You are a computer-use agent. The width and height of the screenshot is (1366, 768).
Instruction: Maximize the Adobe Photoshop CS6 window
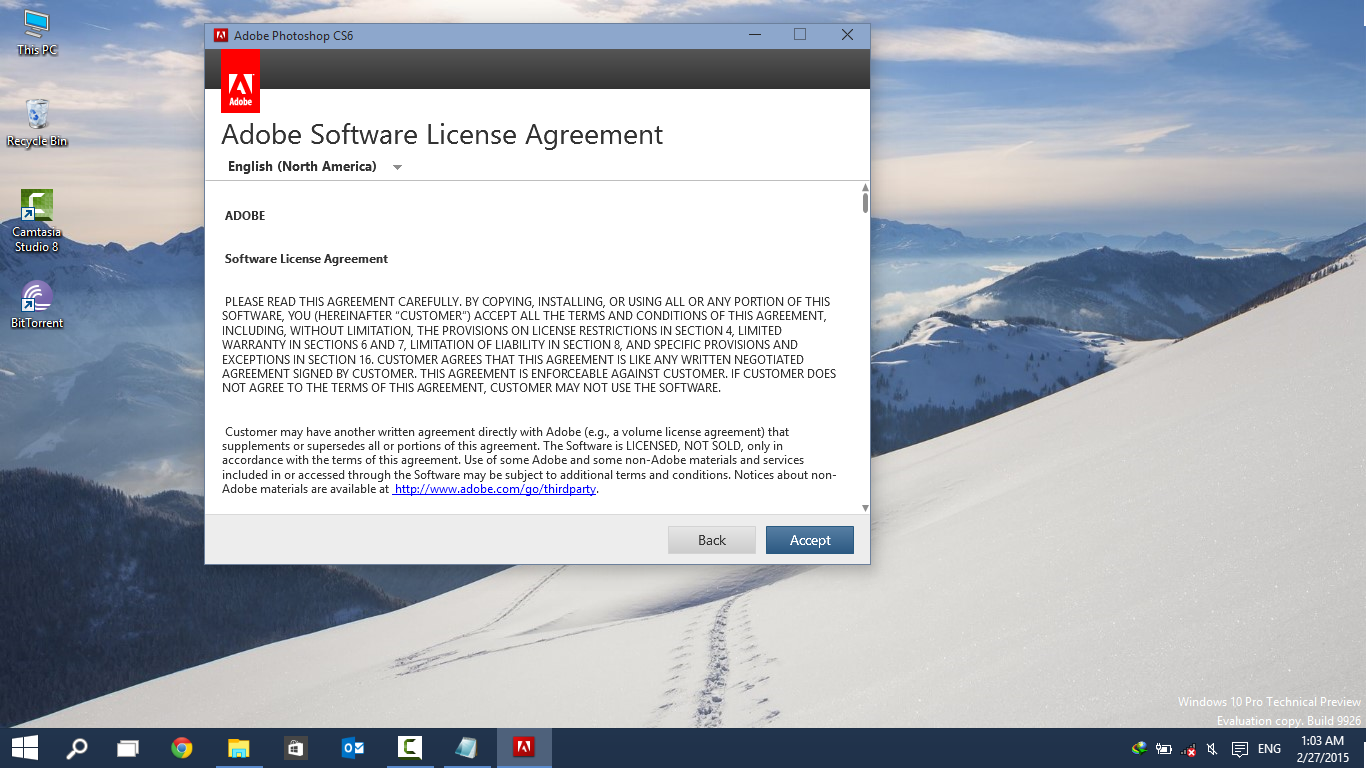pos(800,35)
